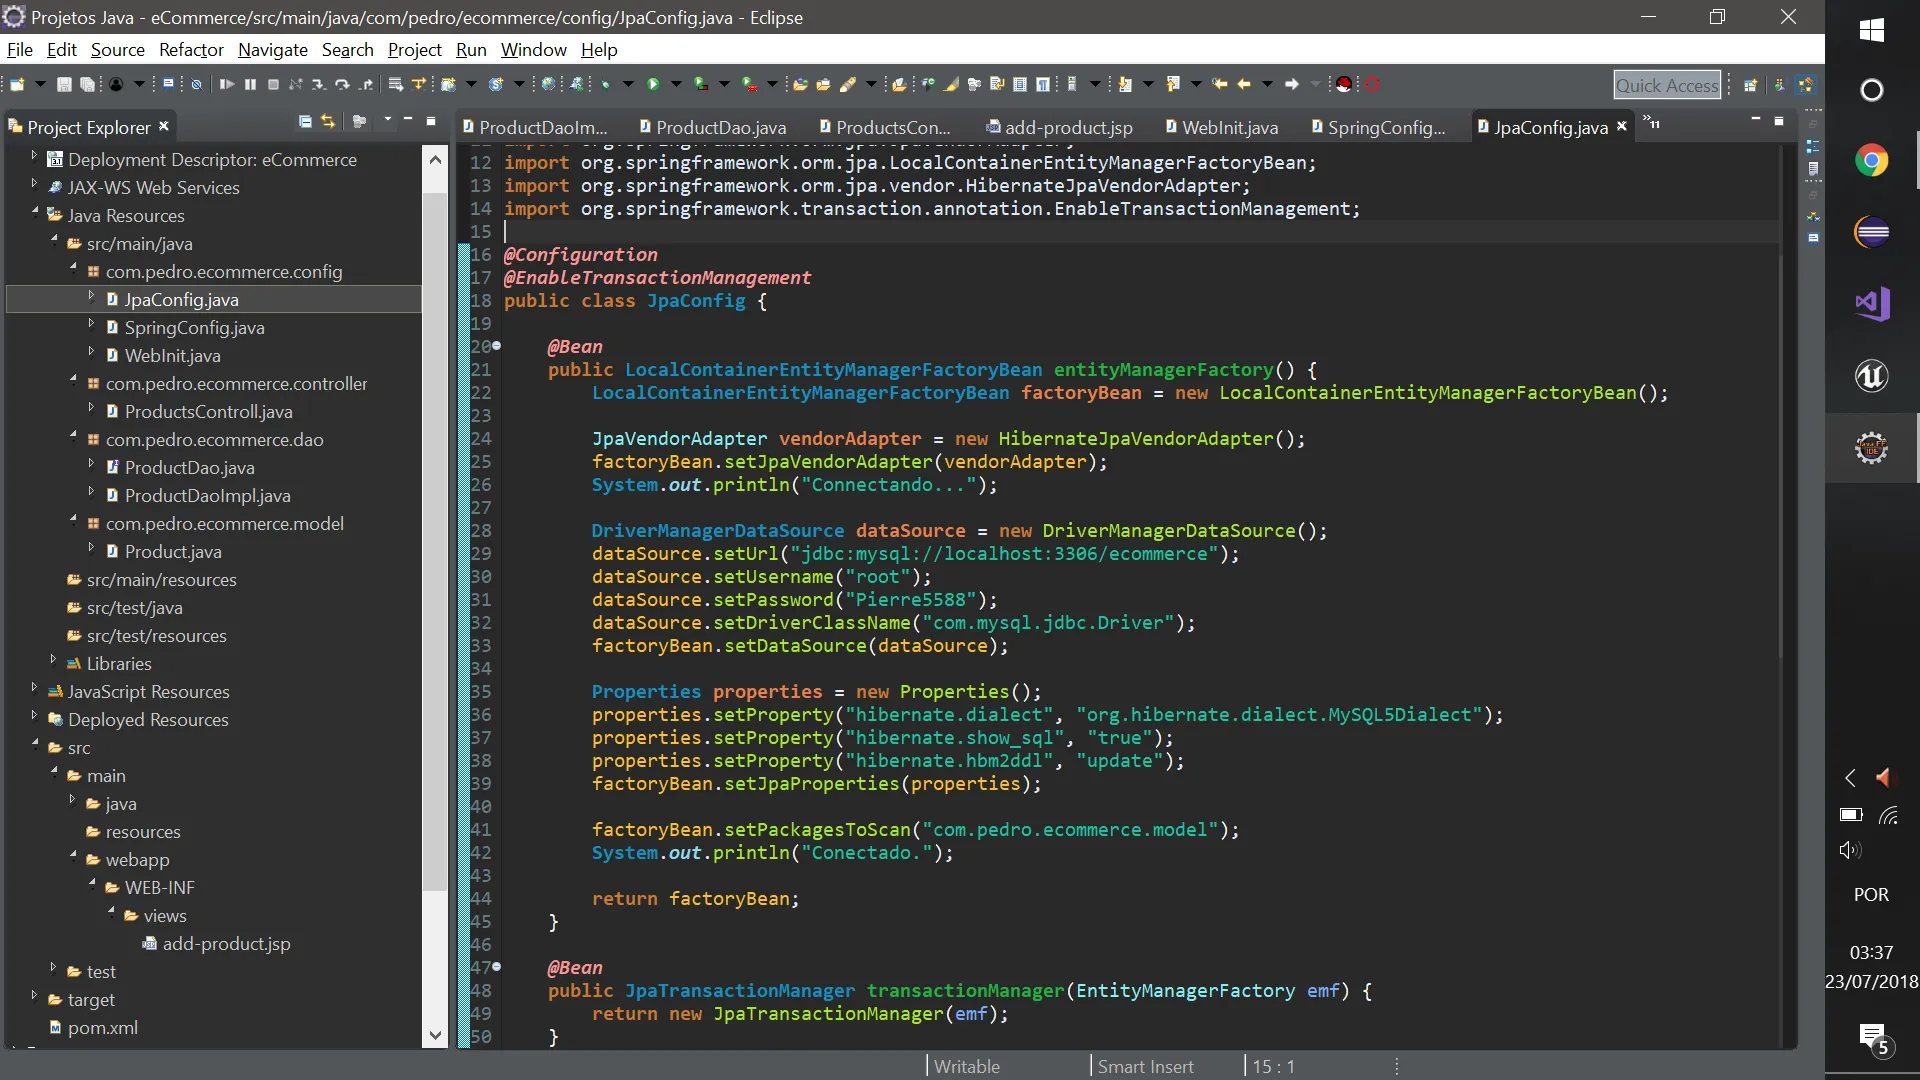Collapse the com.pedro.ecommerce.dao package
Screen dimensions: 1920x1080
[x=73, y=435]
